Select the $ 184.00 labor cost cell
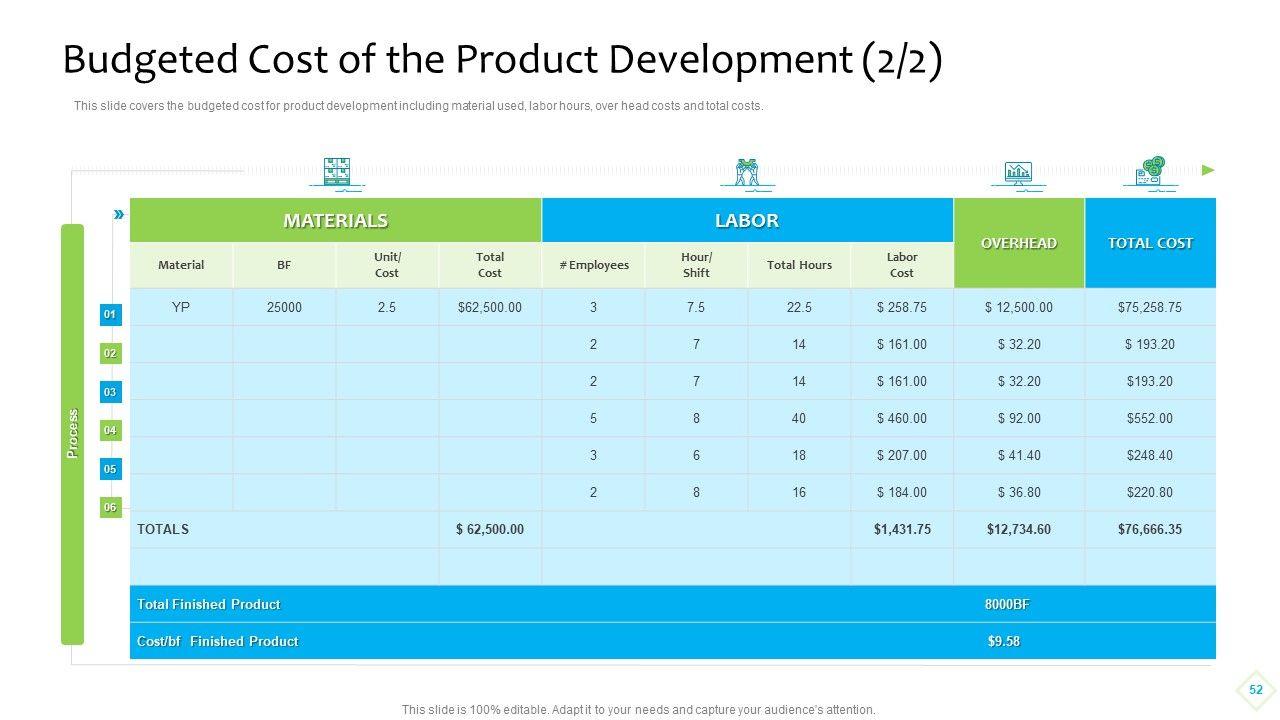This screenshot has width=1280, height=720. (x=902, y=492)
